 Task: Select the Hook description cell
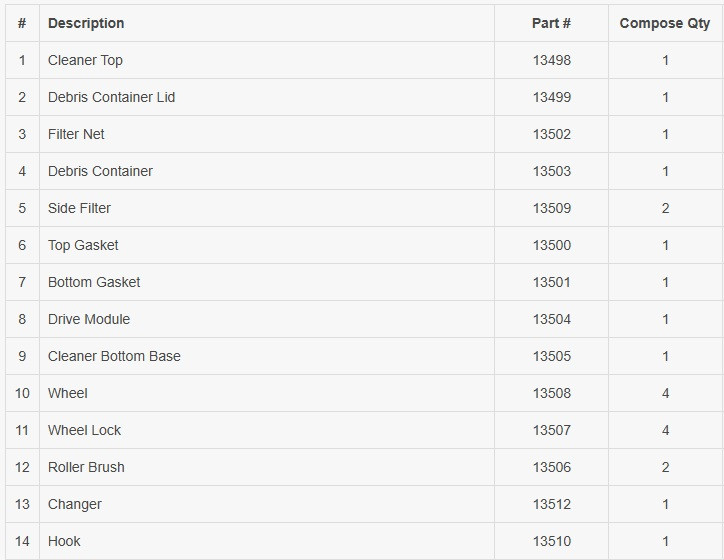64,541
